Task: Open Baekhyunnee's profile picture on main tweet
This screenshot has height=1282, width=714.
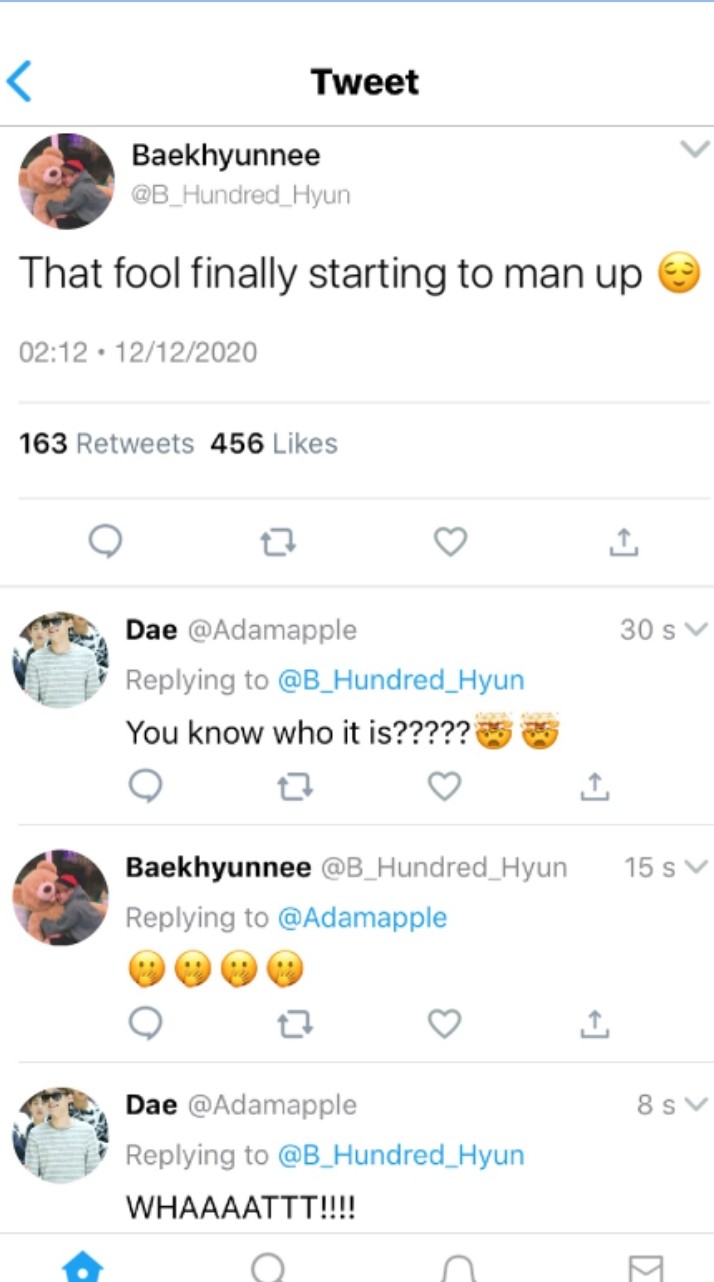Action: (x=66, y=181)
